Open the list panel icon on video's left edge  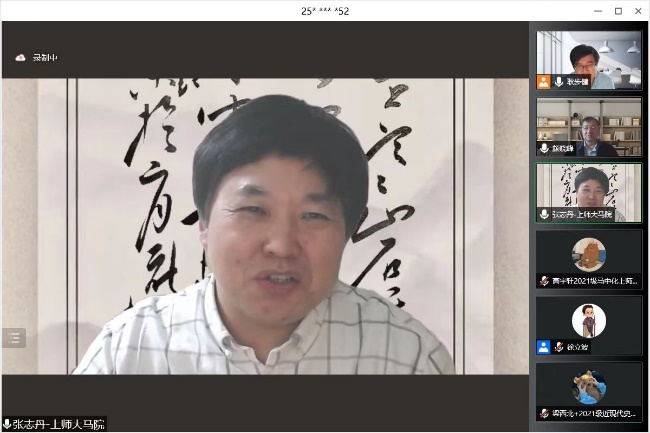(14, 338)
